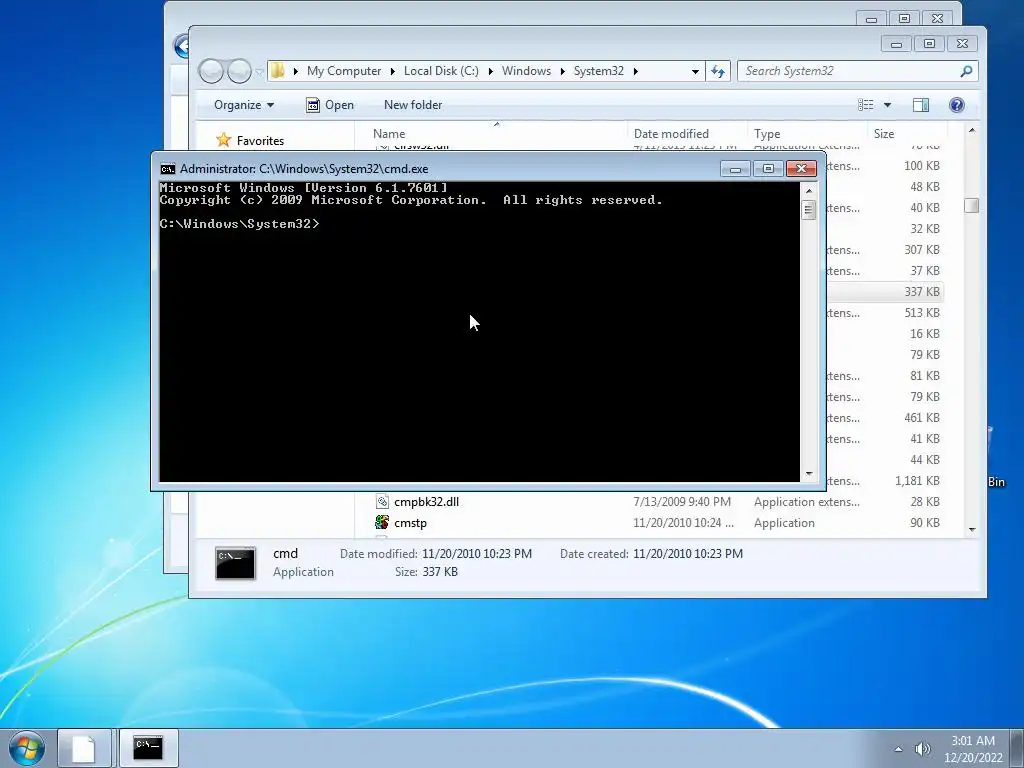Minimize the System32 Explorer window
Image resolution: width=1024 pixels, height=768 pixels.
coord(896,44)
